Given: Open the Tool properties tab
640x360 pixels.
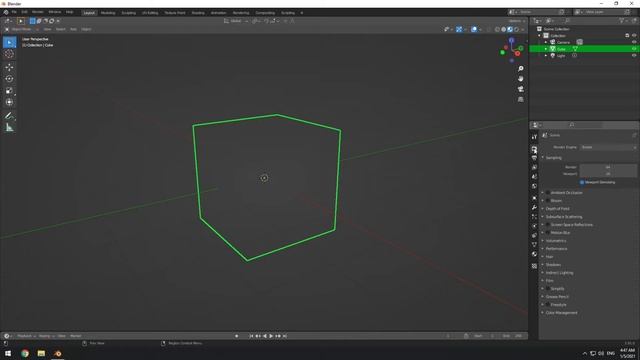Looking at the screenshot, I should [x=534, y=137].
